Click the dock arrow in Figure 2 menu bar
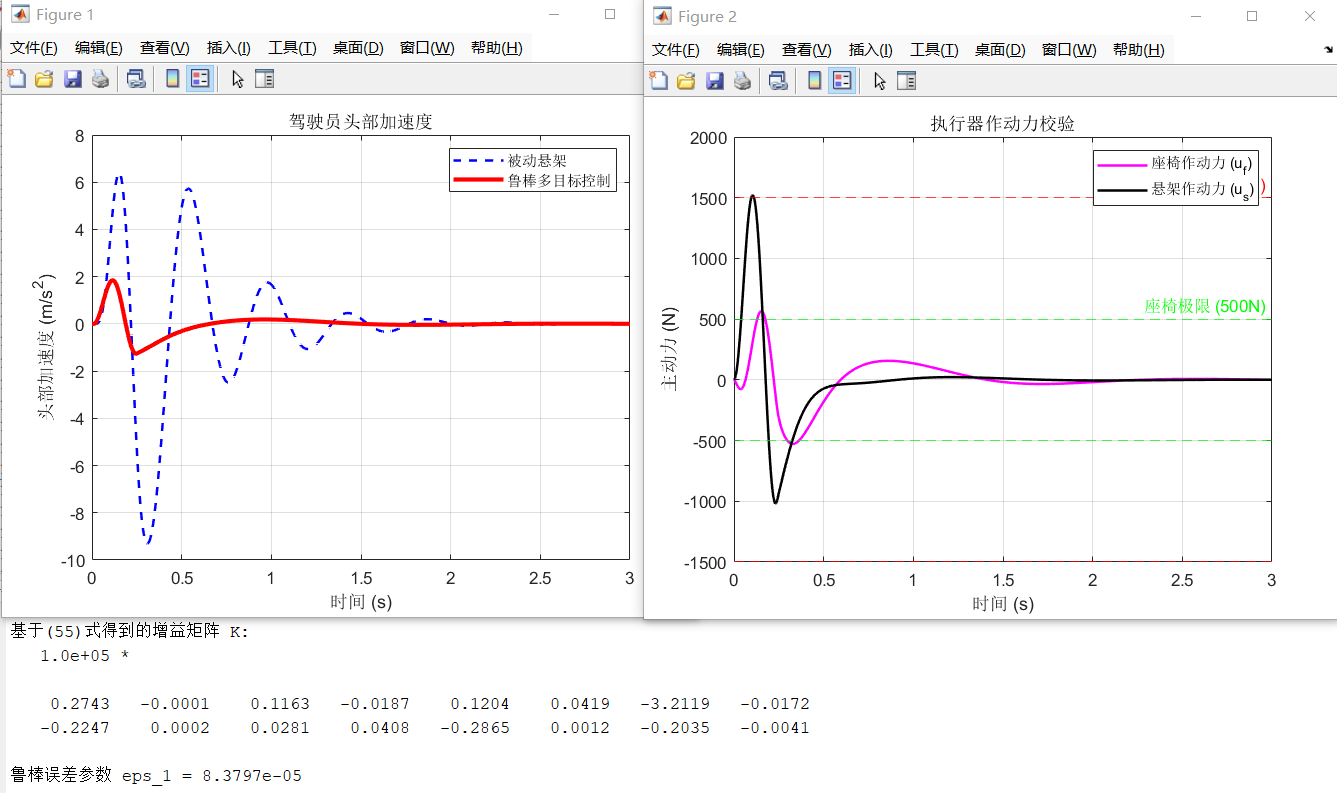Viewport: 1337px width, 793px height. (x=1327, y=50)
